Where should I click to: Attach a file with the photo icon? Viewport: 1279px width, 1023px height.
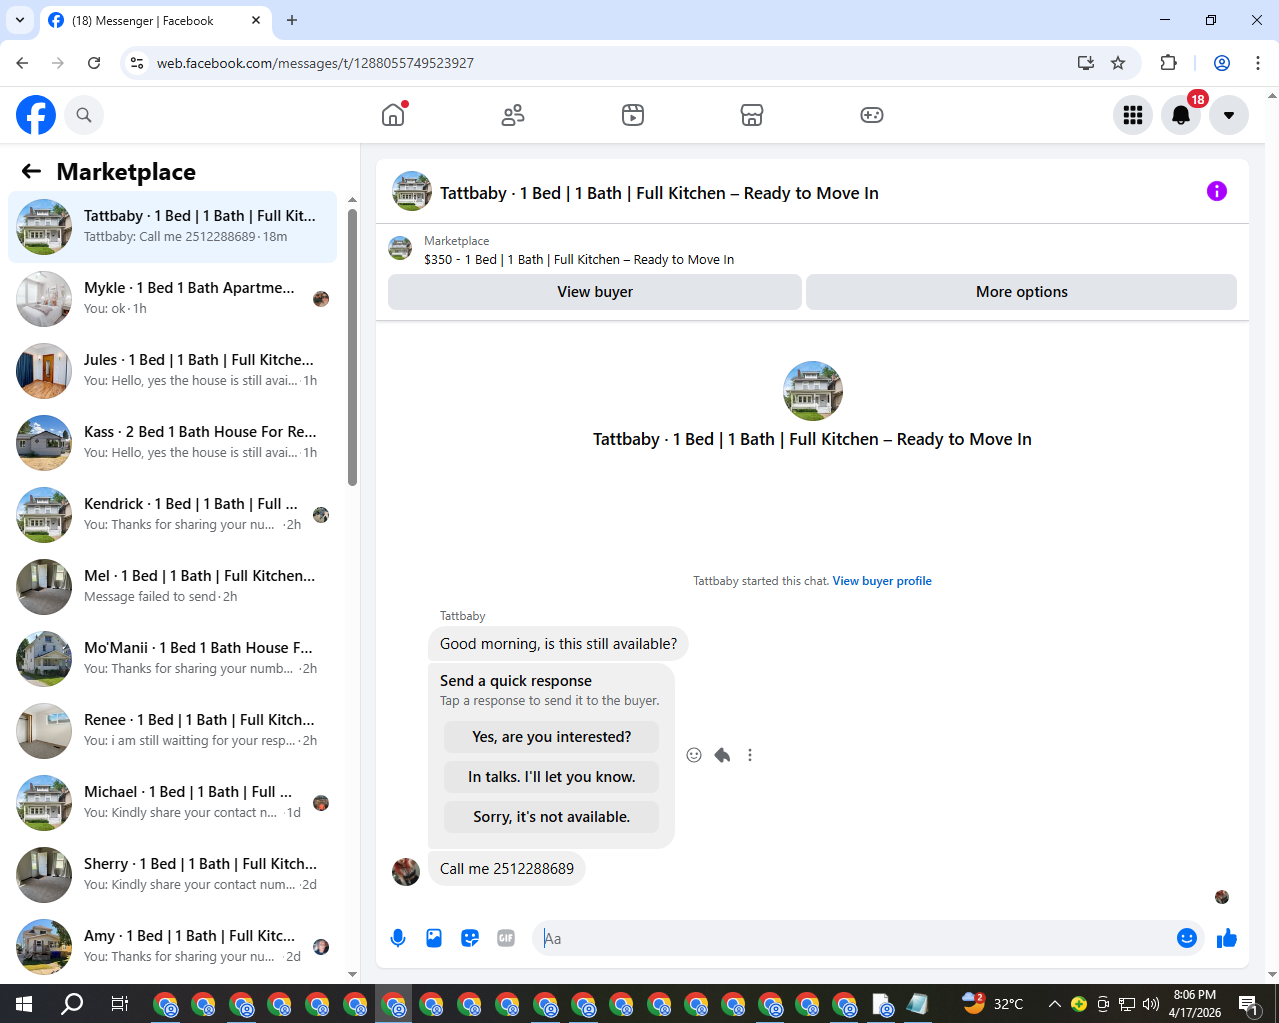pyautogui.click(x=434, y=938)
